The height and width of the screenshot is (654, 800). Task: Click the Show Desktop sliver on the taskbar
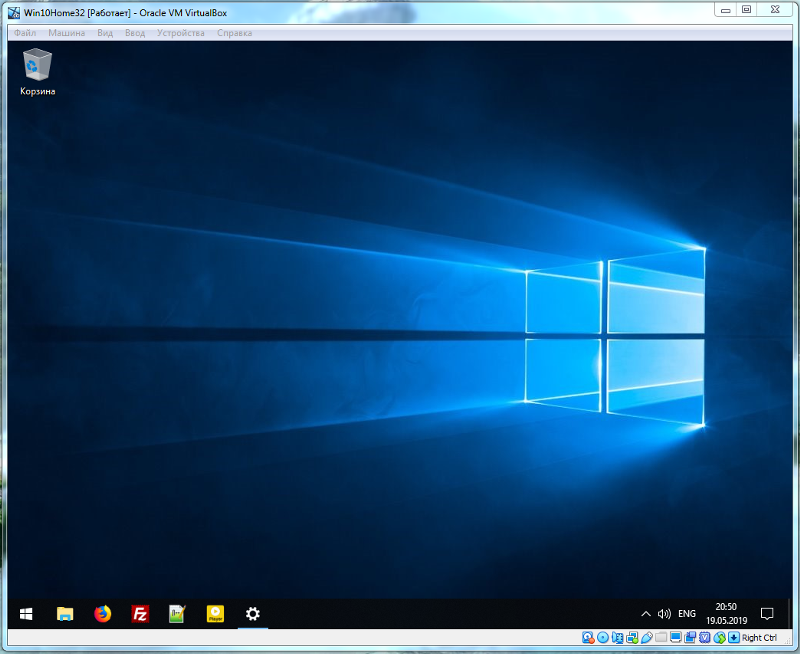point(790,614)
